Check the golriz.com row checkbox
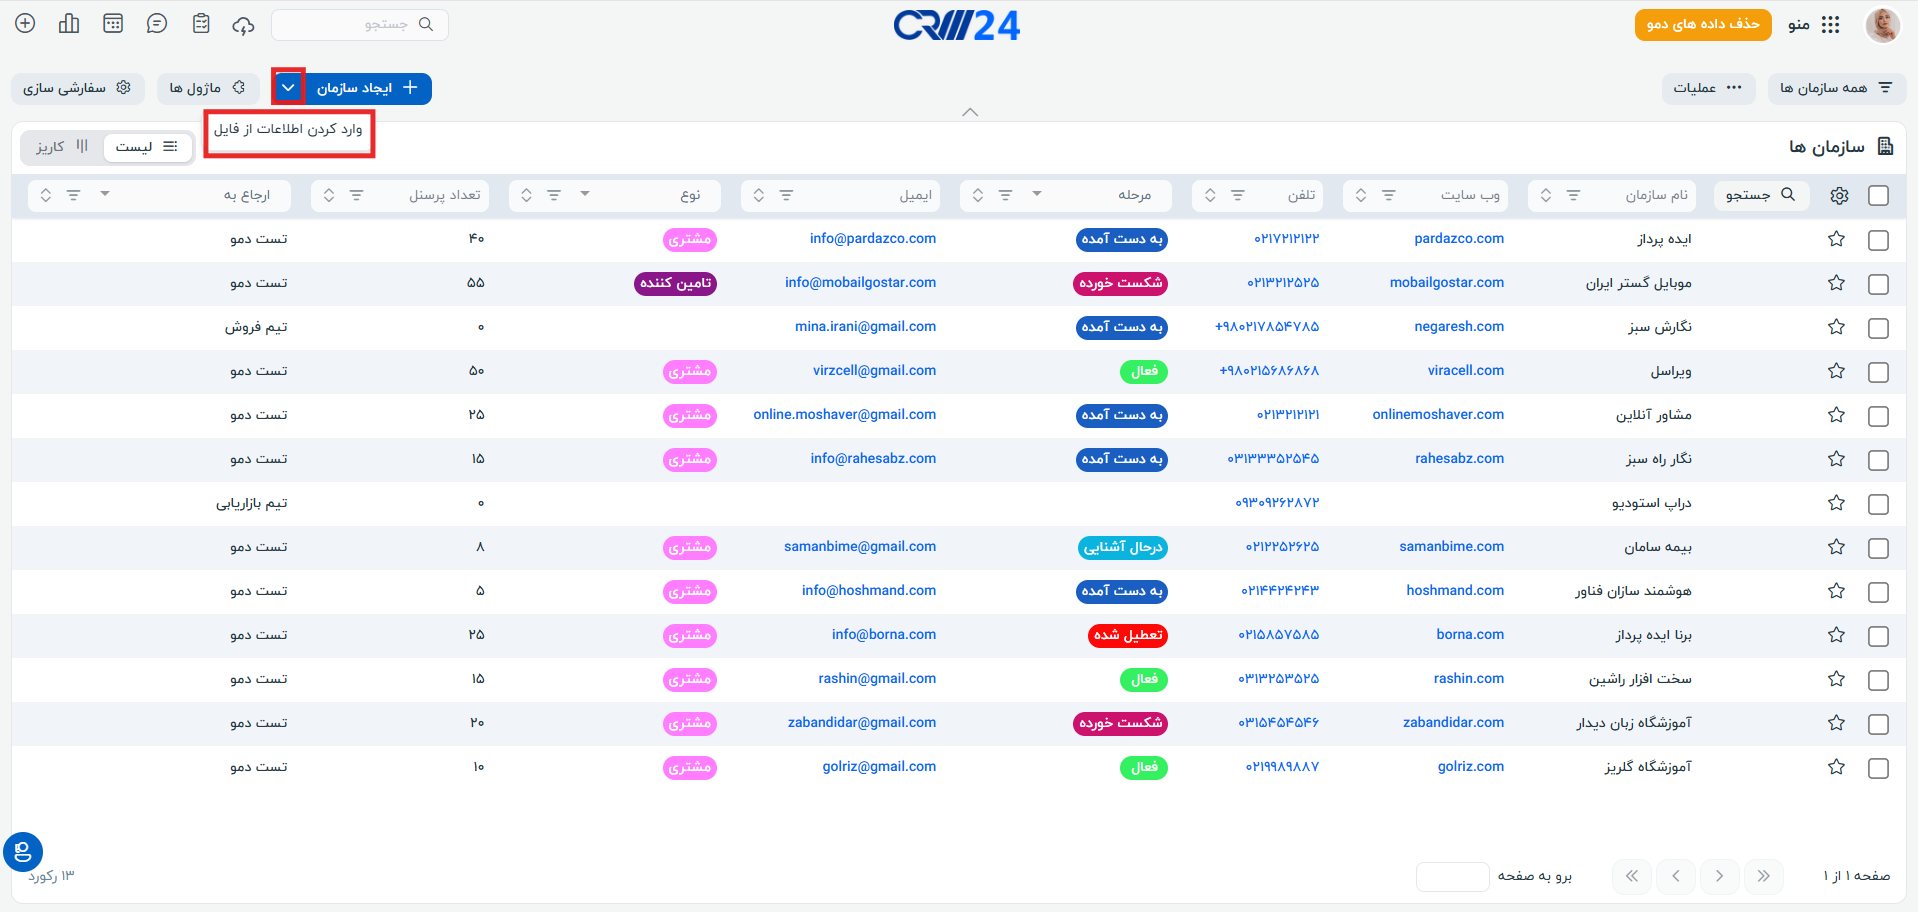 (1878, 768)
